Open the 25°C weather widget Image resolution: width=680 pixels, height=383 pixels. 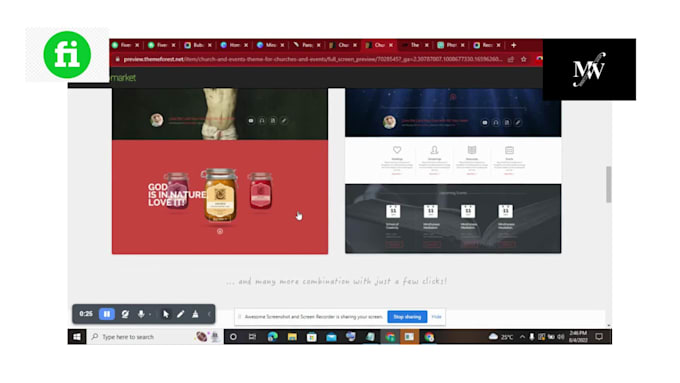[501, 337]
